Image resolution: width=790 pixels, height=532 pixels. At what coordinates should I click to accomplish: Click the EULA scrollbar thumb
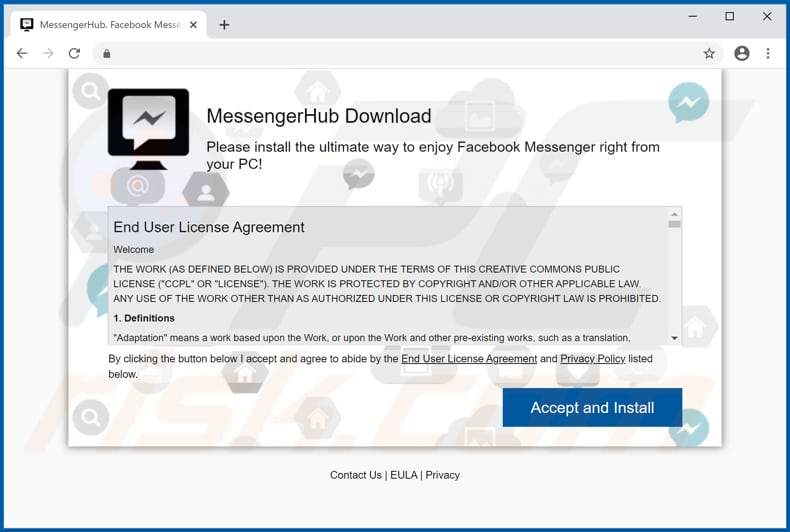point(674,224)
